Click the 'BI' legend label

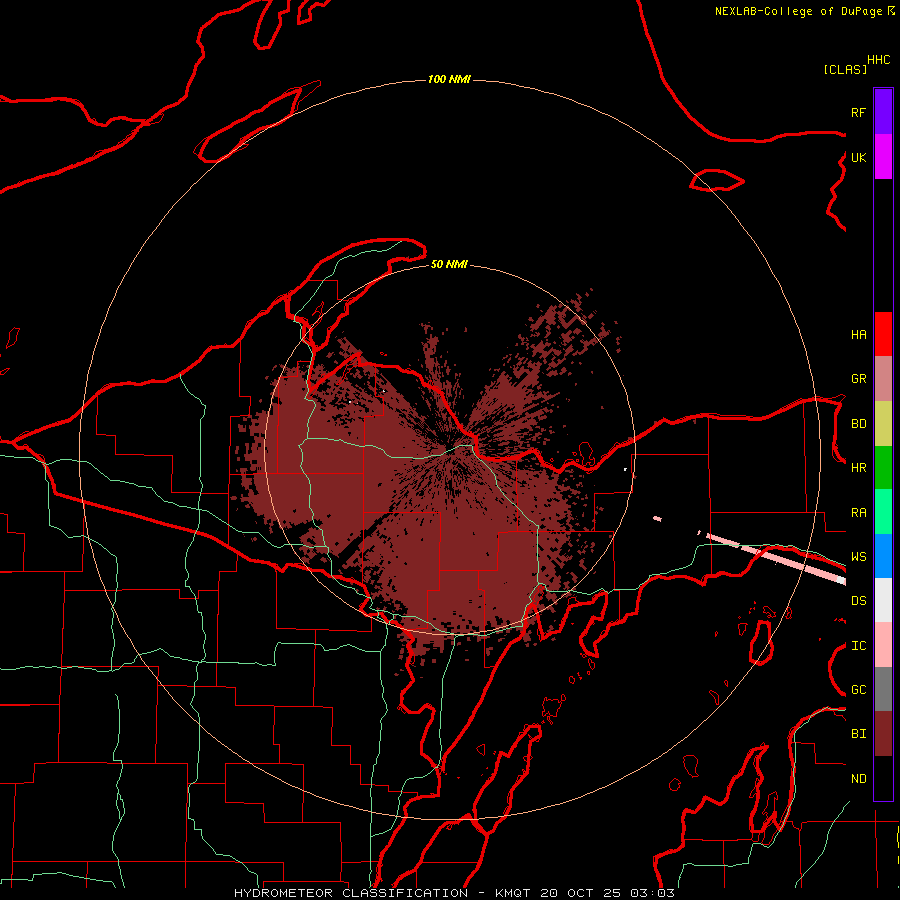tap(858, 734)
